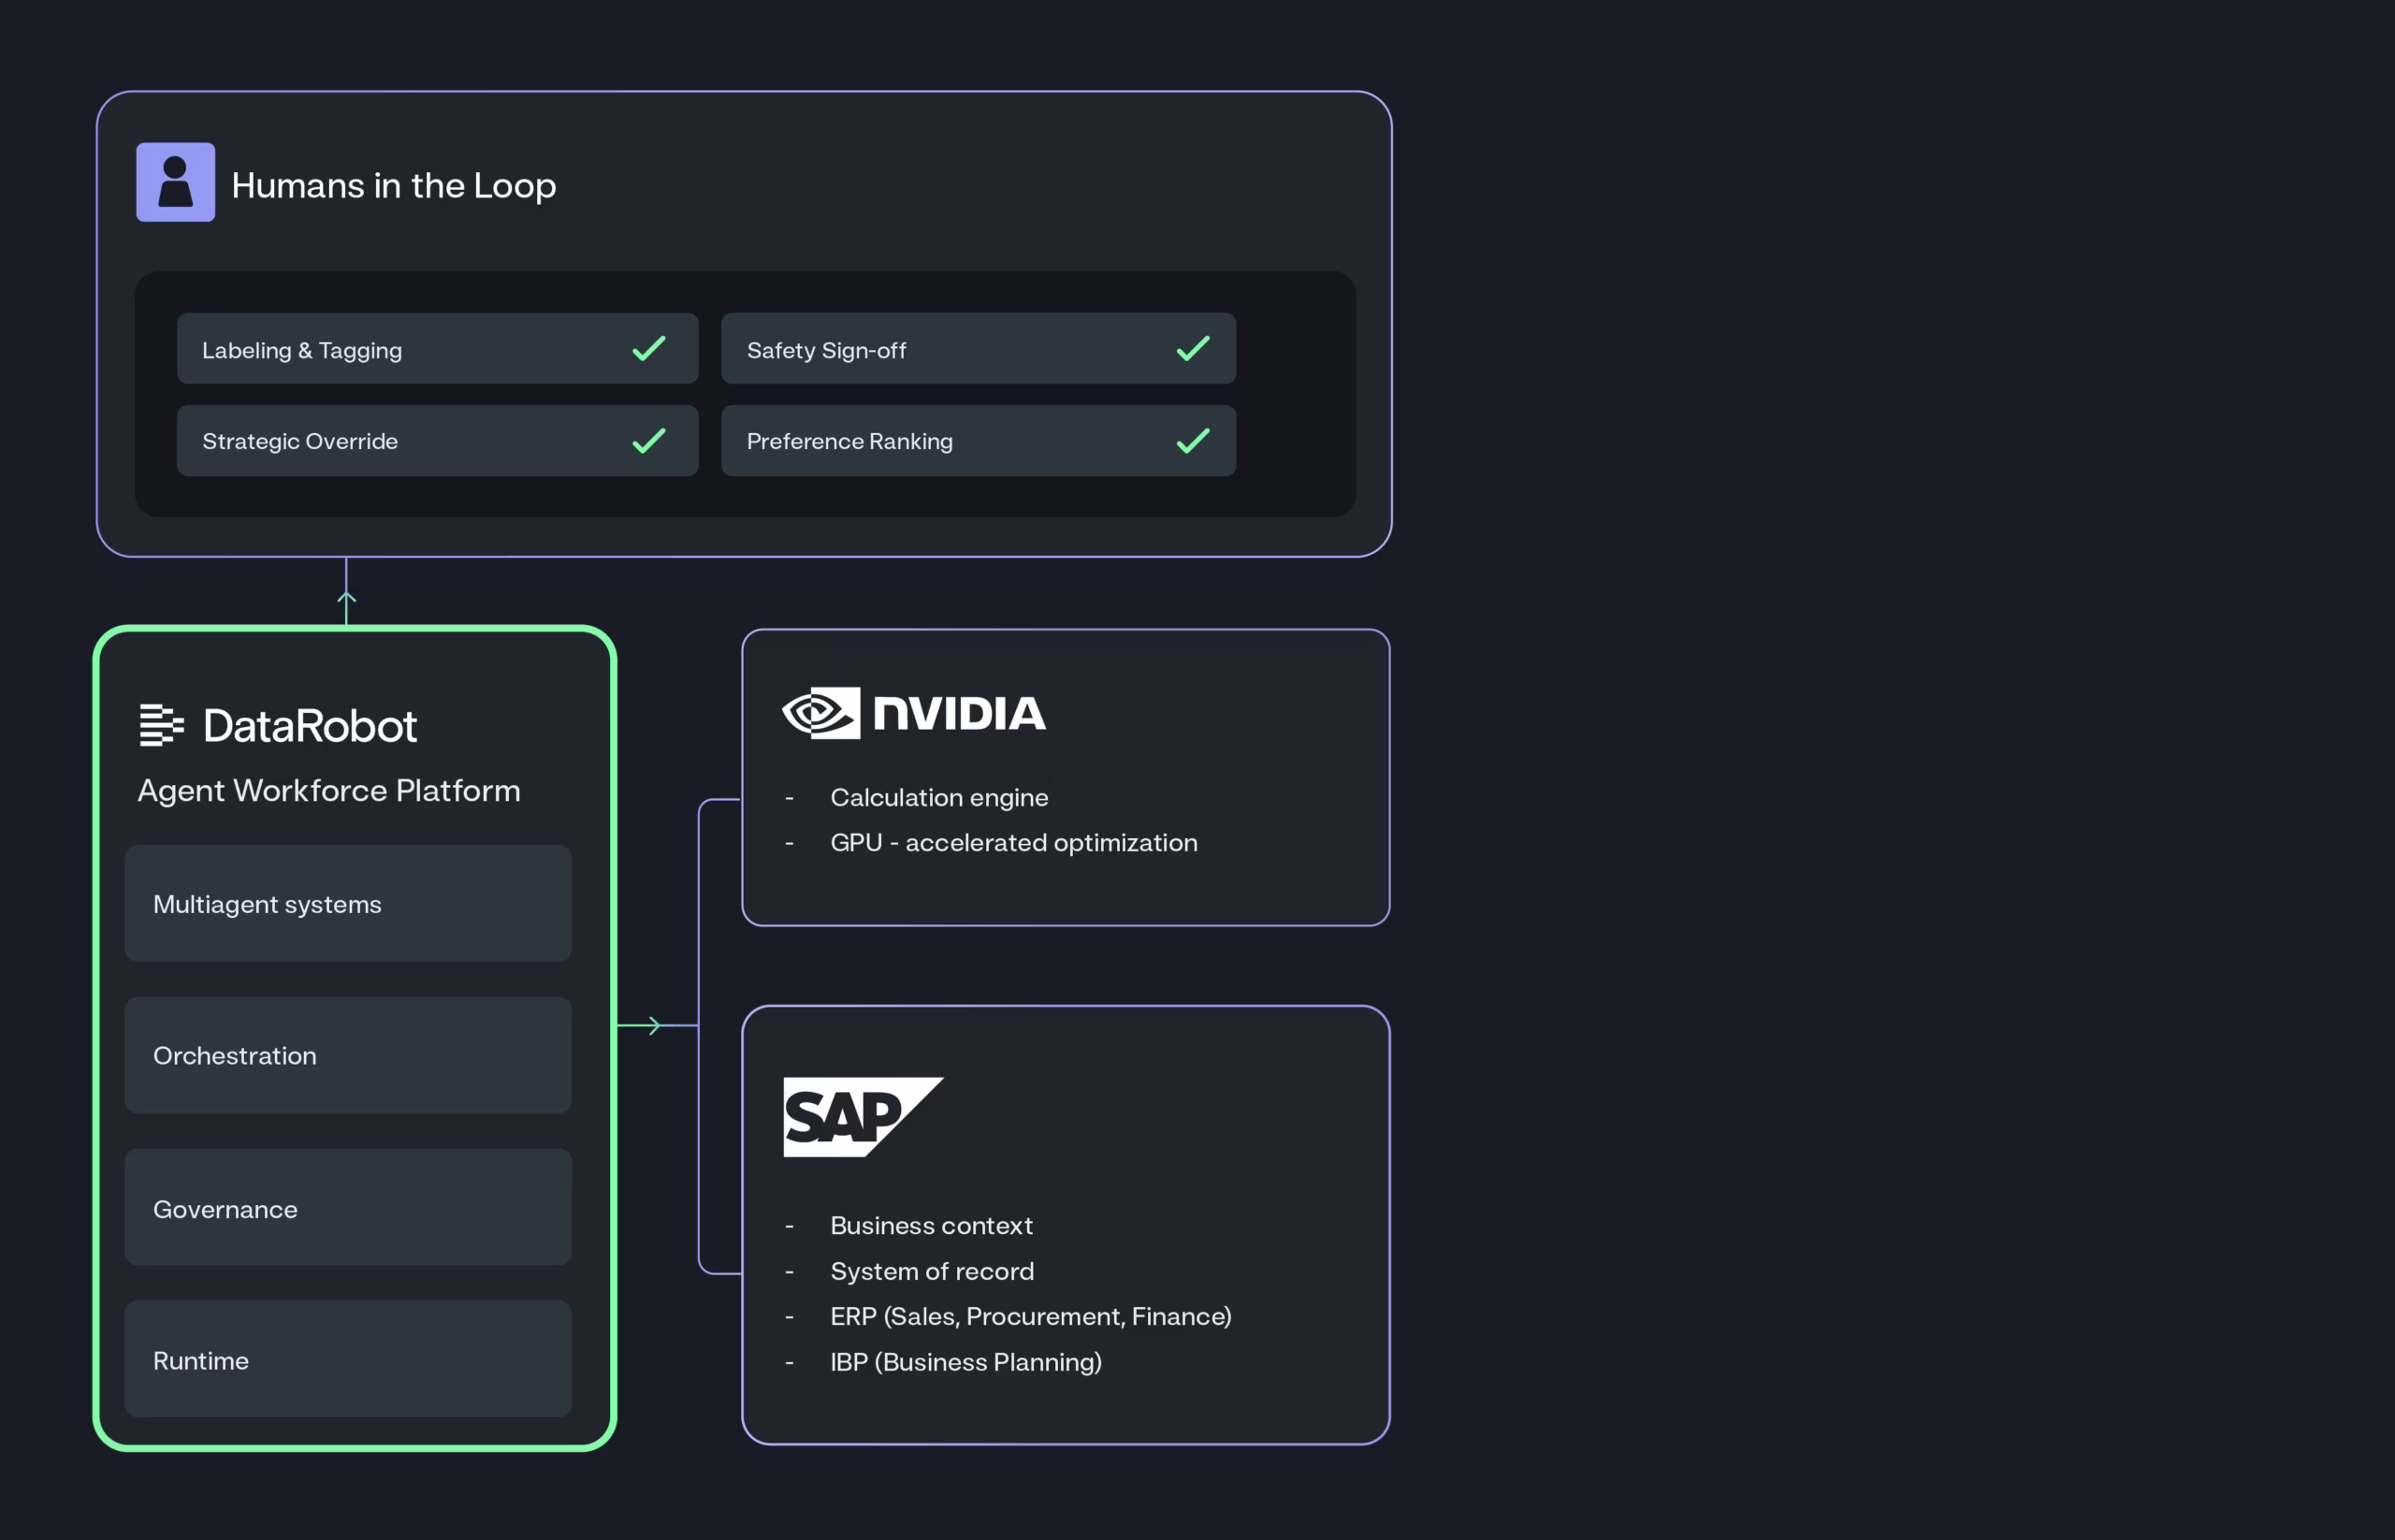This screenshot has height=1540, width=2395.
Task: Select the Governance box
Action: 348,1208
